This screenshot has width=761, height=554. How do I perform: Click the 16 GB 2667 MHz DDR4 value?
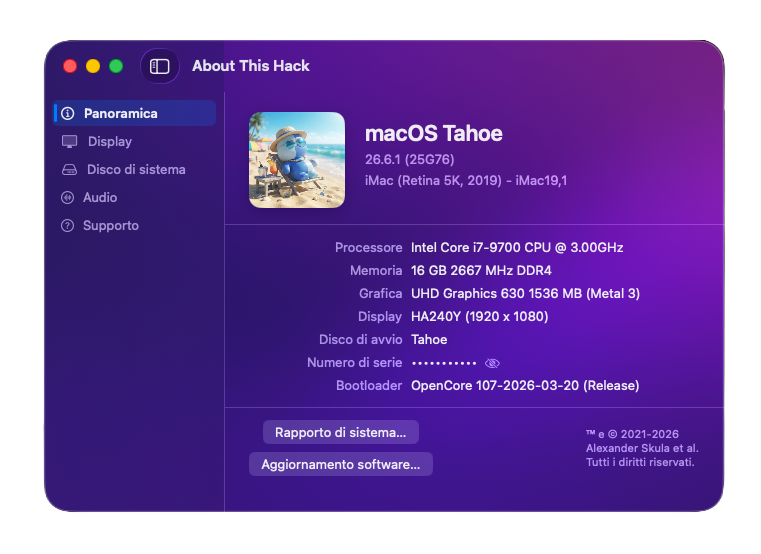[x=481, y=270]
